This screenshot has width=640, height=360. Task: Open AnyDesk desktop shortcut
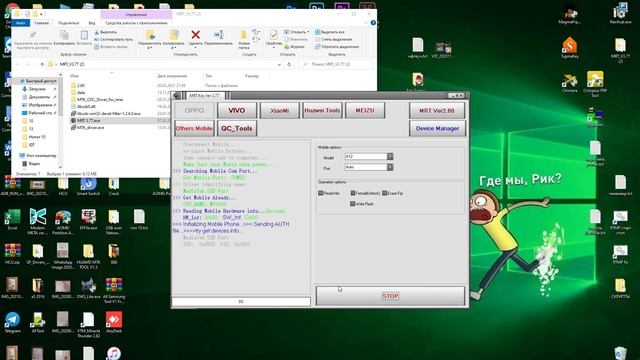point(114,323)
